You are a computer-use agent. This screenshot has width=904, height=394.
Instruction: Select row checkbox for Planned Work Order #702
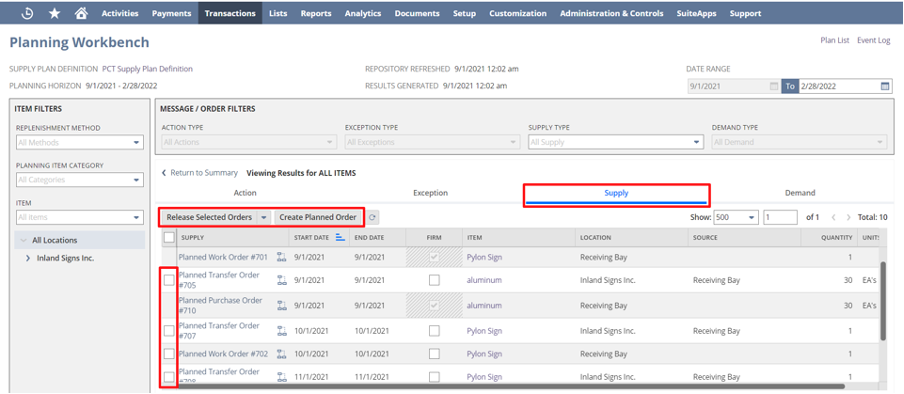pos(169,354)
